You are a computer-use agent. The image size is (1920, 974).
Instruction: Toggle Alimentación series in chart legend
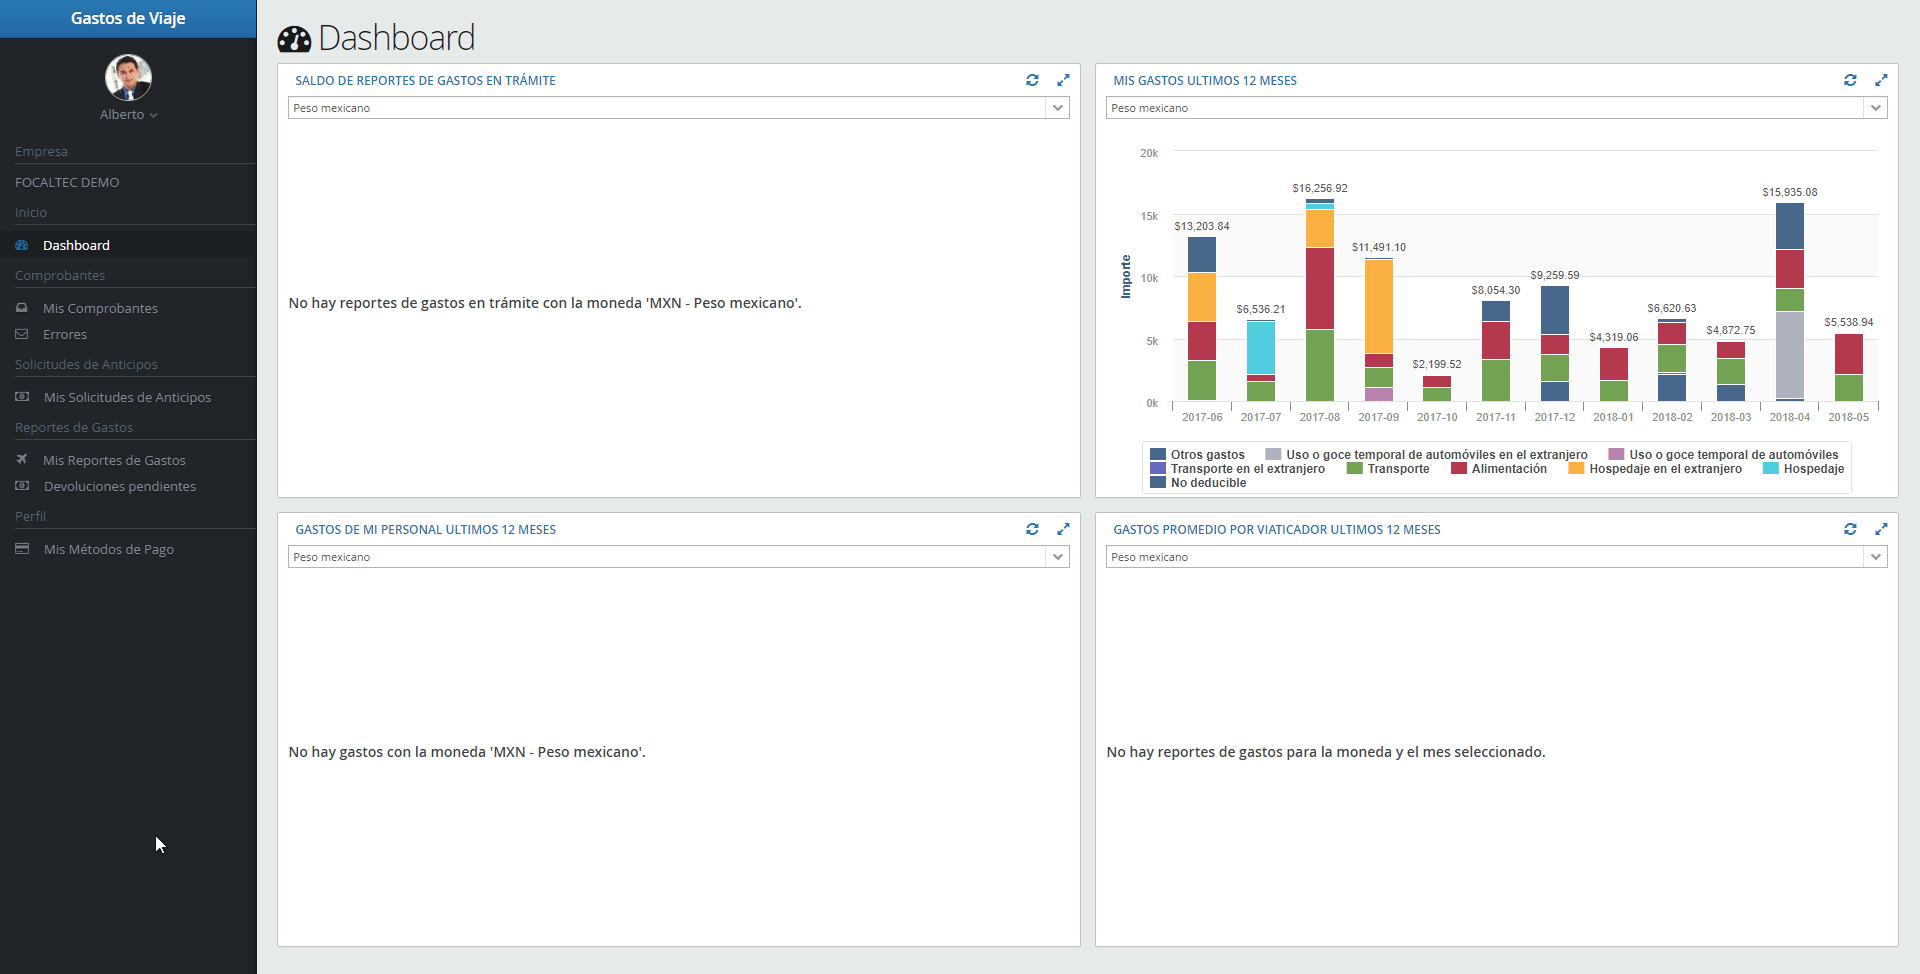click(1499, 469)
